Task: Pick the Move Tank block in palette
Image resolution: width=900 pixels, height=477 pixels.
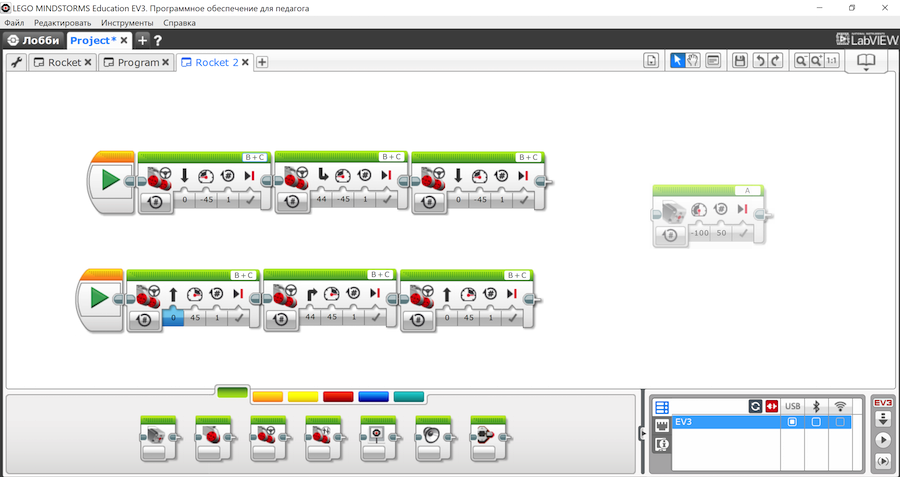Action: (x=324, y=438)
